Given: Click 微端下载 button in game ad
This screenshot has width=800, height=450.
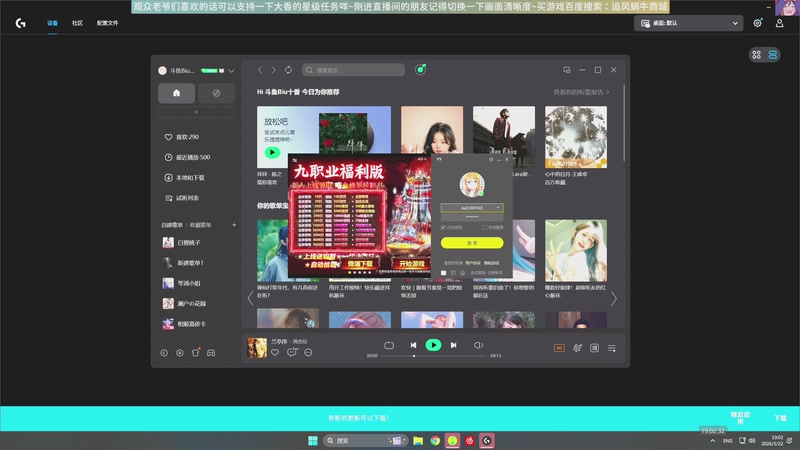Looking at the screenshot, I should click(360, 264).
